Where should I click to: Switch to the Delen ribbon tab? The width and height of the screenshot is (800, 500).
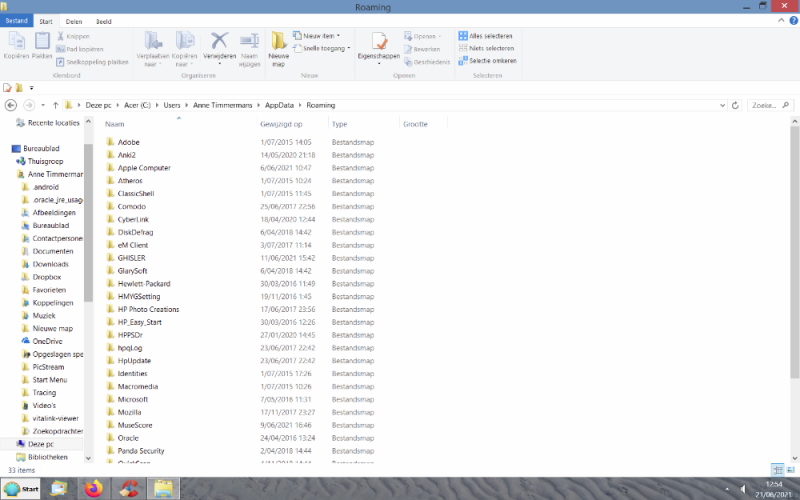pos(73,20)
